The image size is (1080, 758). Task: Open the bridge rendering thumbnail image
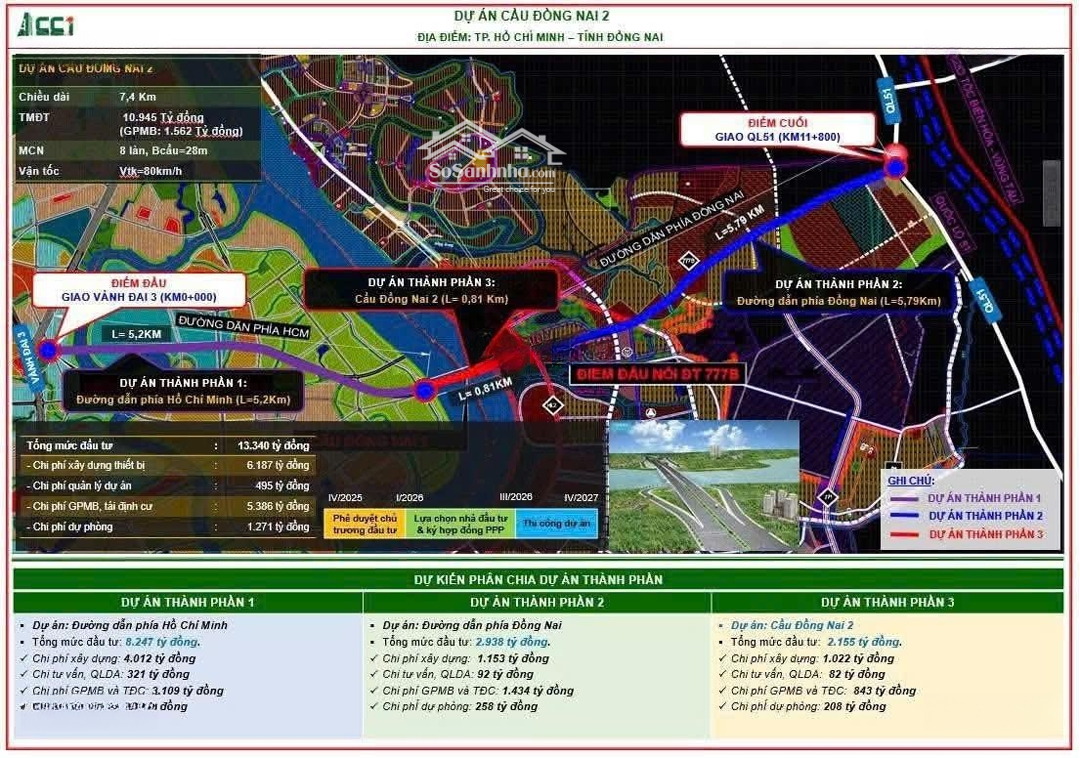click(x=703, y=484)
